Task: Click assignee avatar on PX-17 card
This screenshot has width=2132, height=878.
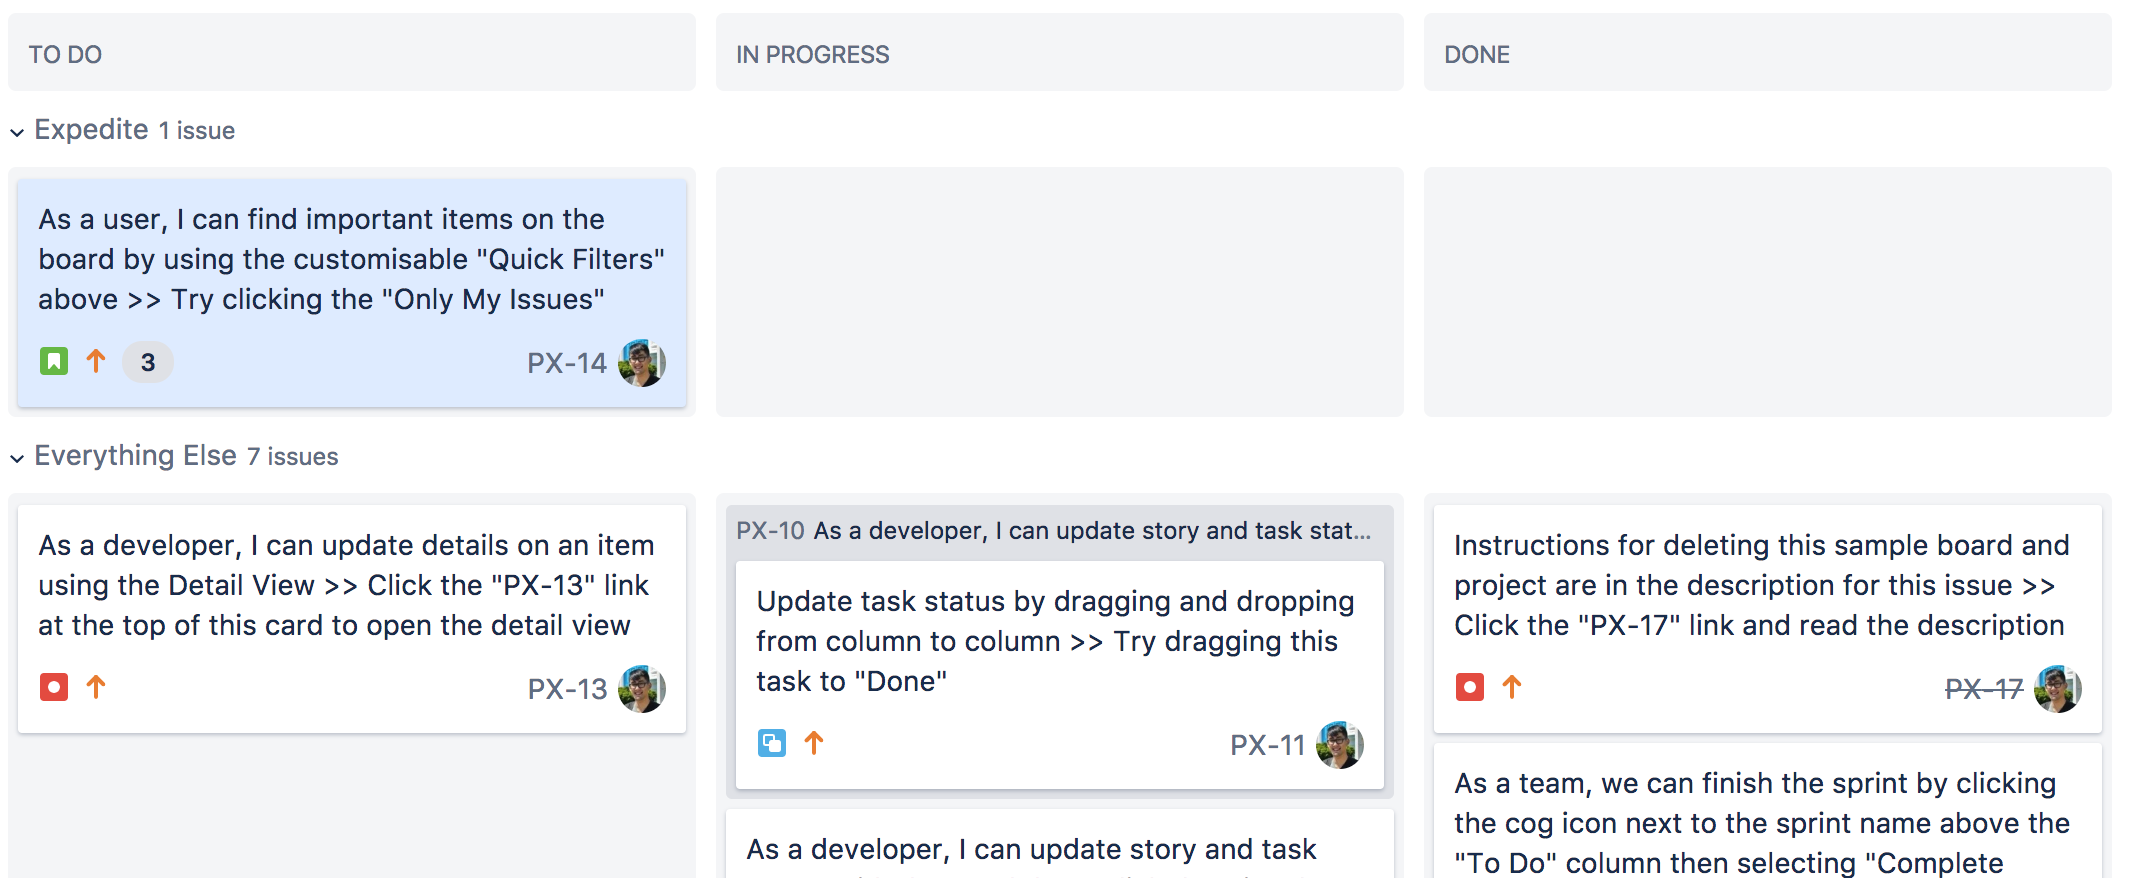Action: [2058, 689]
